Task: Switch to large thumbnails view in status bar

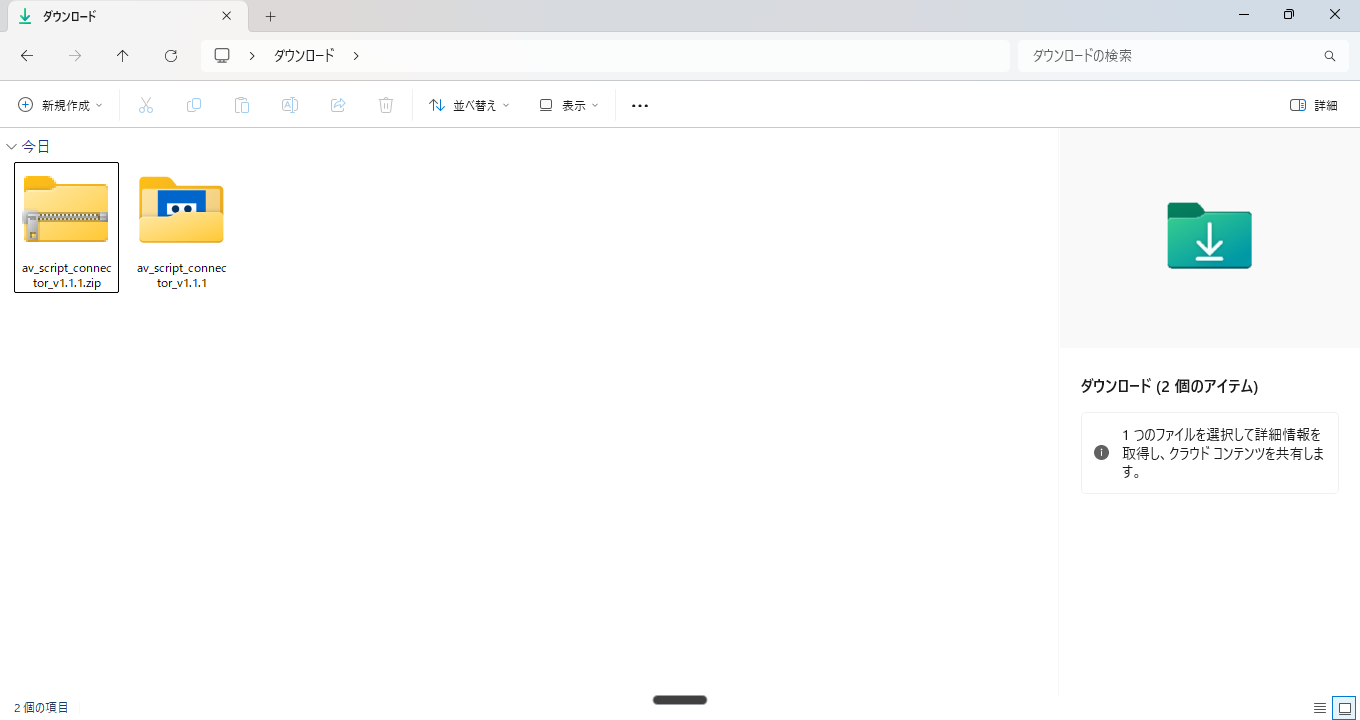Action: 1345,708
